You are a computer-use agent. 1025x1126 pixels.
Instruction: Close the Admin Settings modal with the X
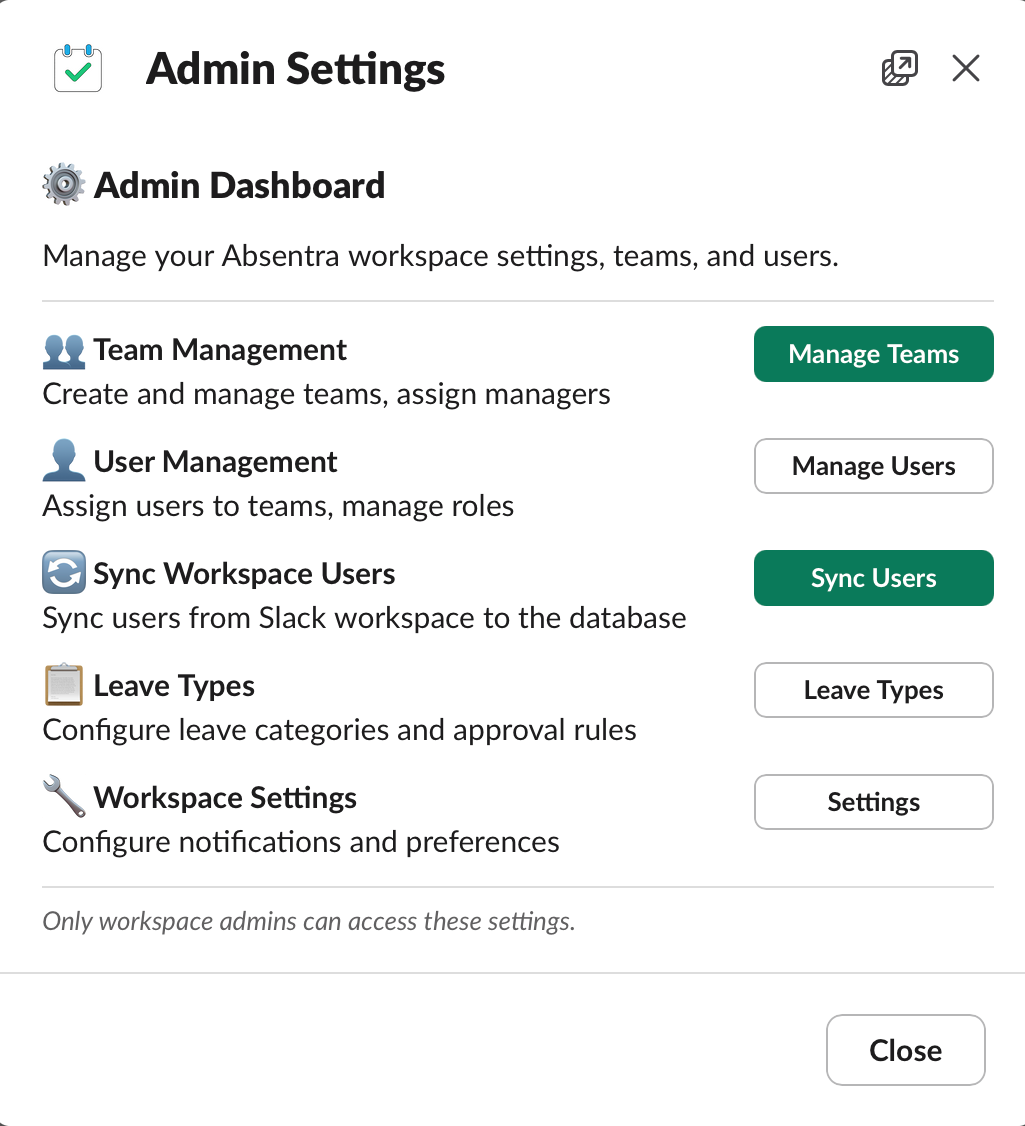[x=964, y=68]
